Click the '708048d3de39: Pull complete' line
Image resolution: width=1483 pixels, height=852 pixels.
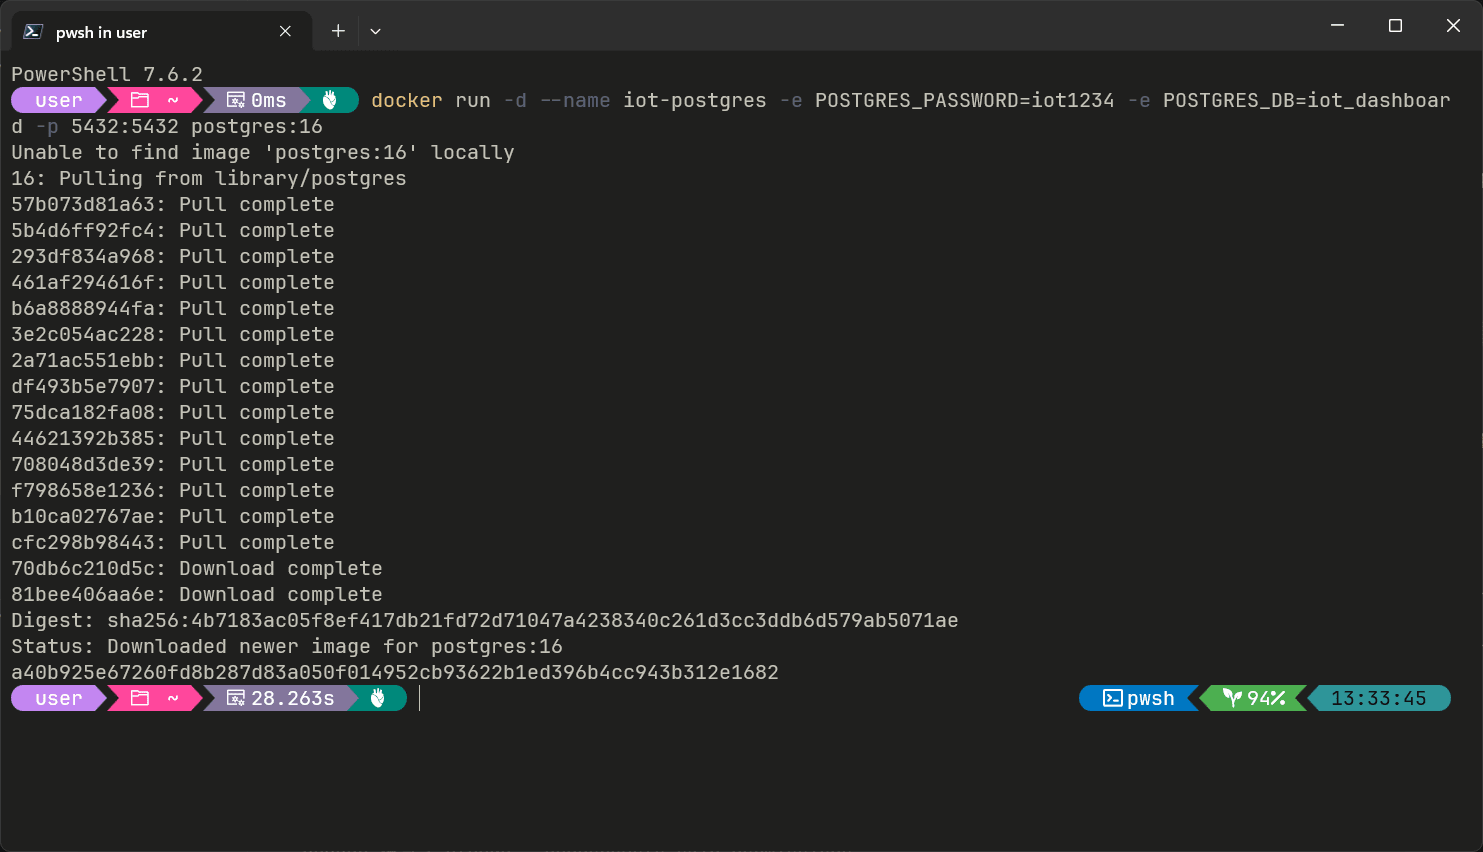(x=173, y=464)
